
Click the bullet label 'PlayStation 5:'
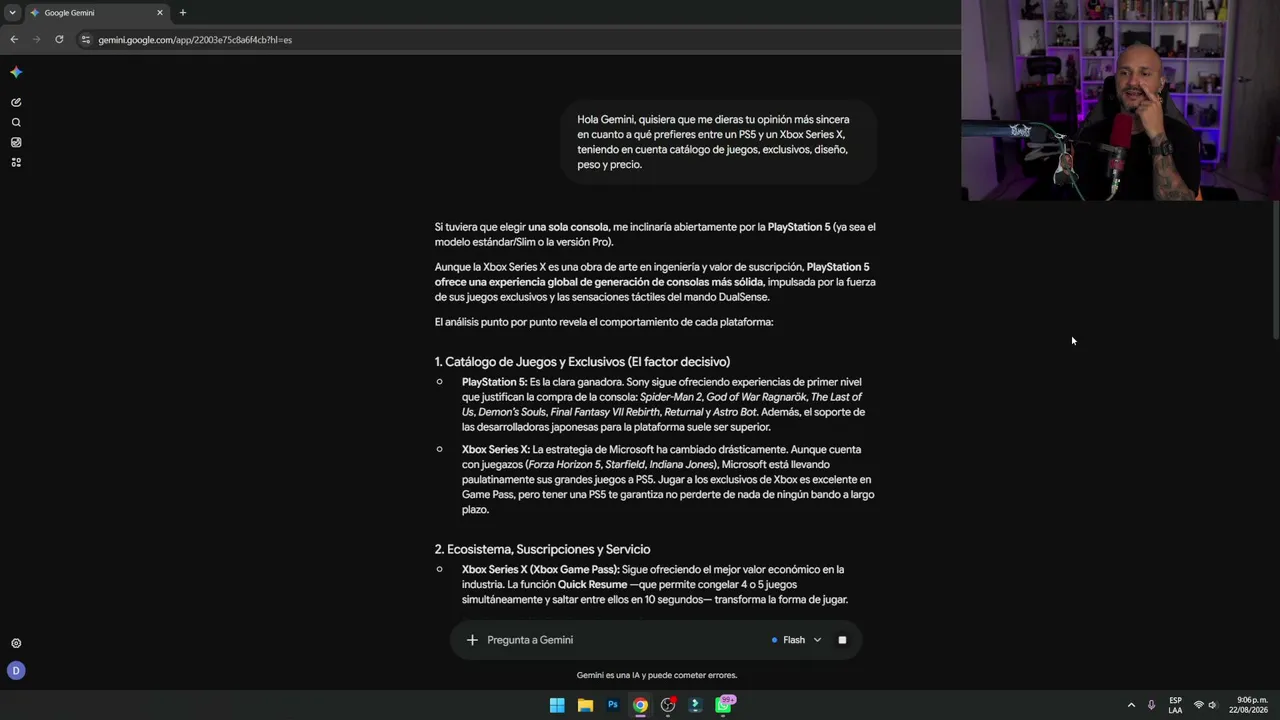[x=494, y=382]
